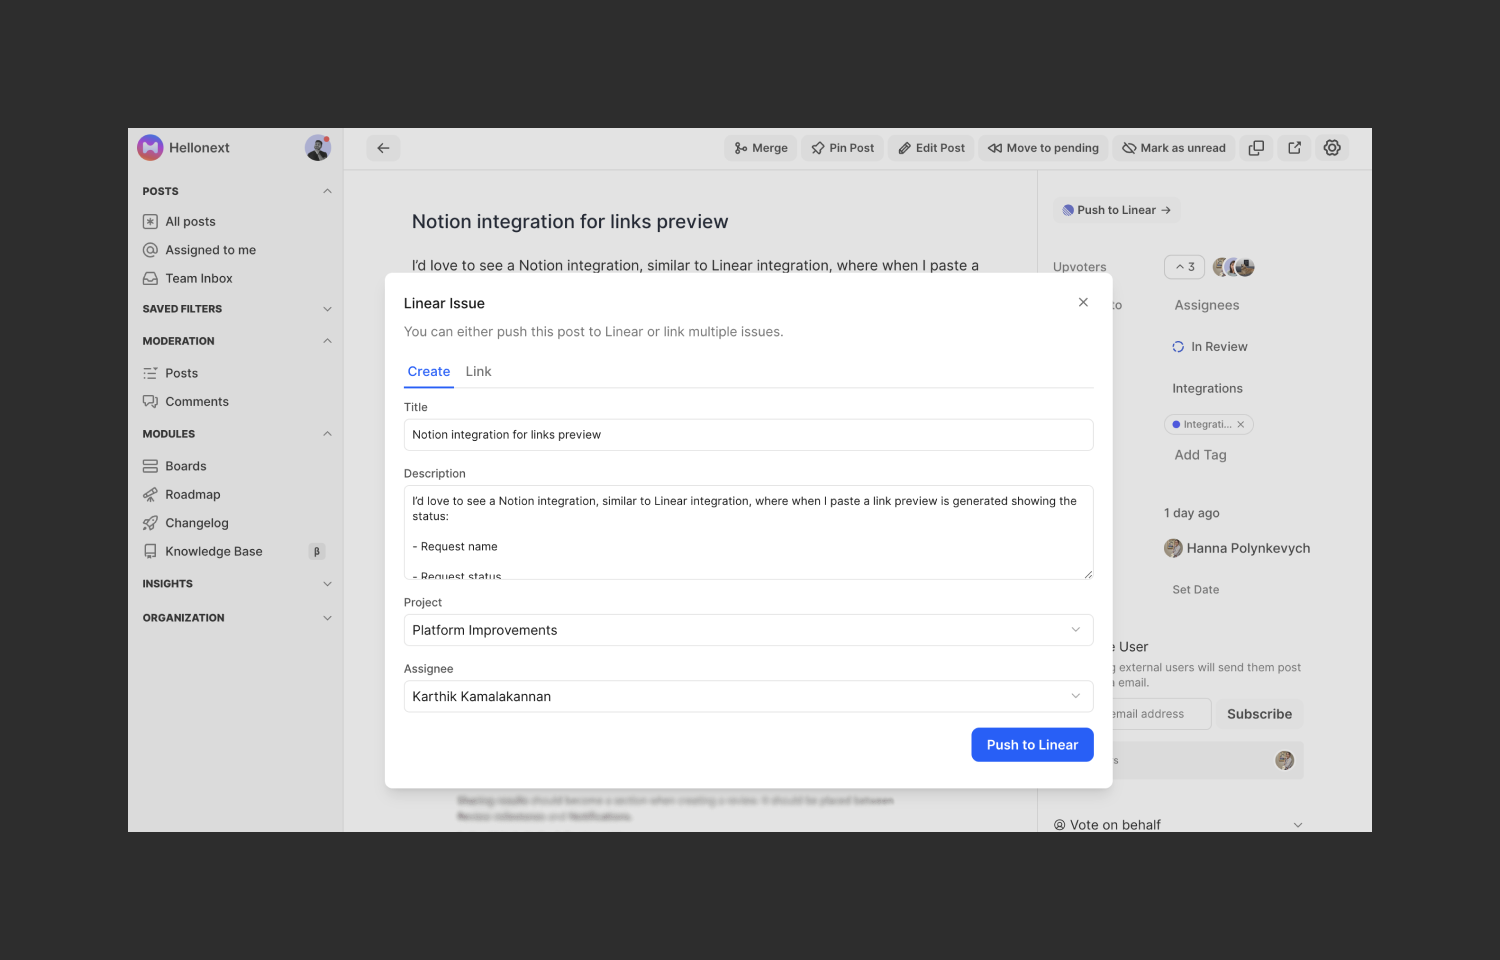Click Mark as unread button

click(1174, 148)
